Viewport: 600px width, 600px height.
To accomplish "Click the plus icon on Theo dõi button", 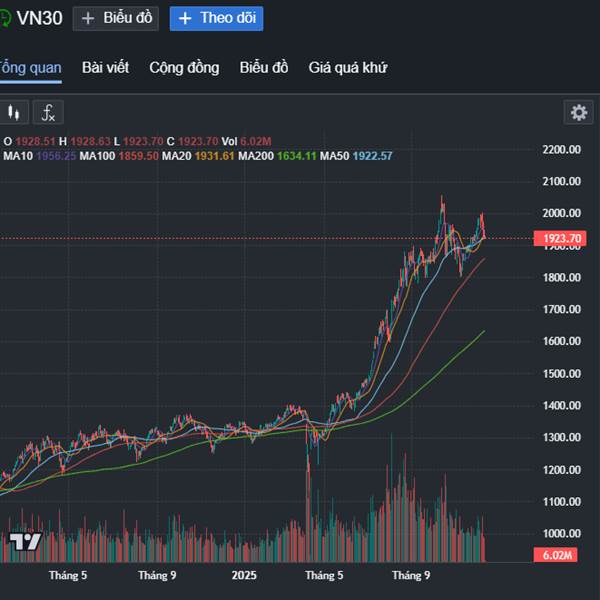I will (x=185, y=18).
